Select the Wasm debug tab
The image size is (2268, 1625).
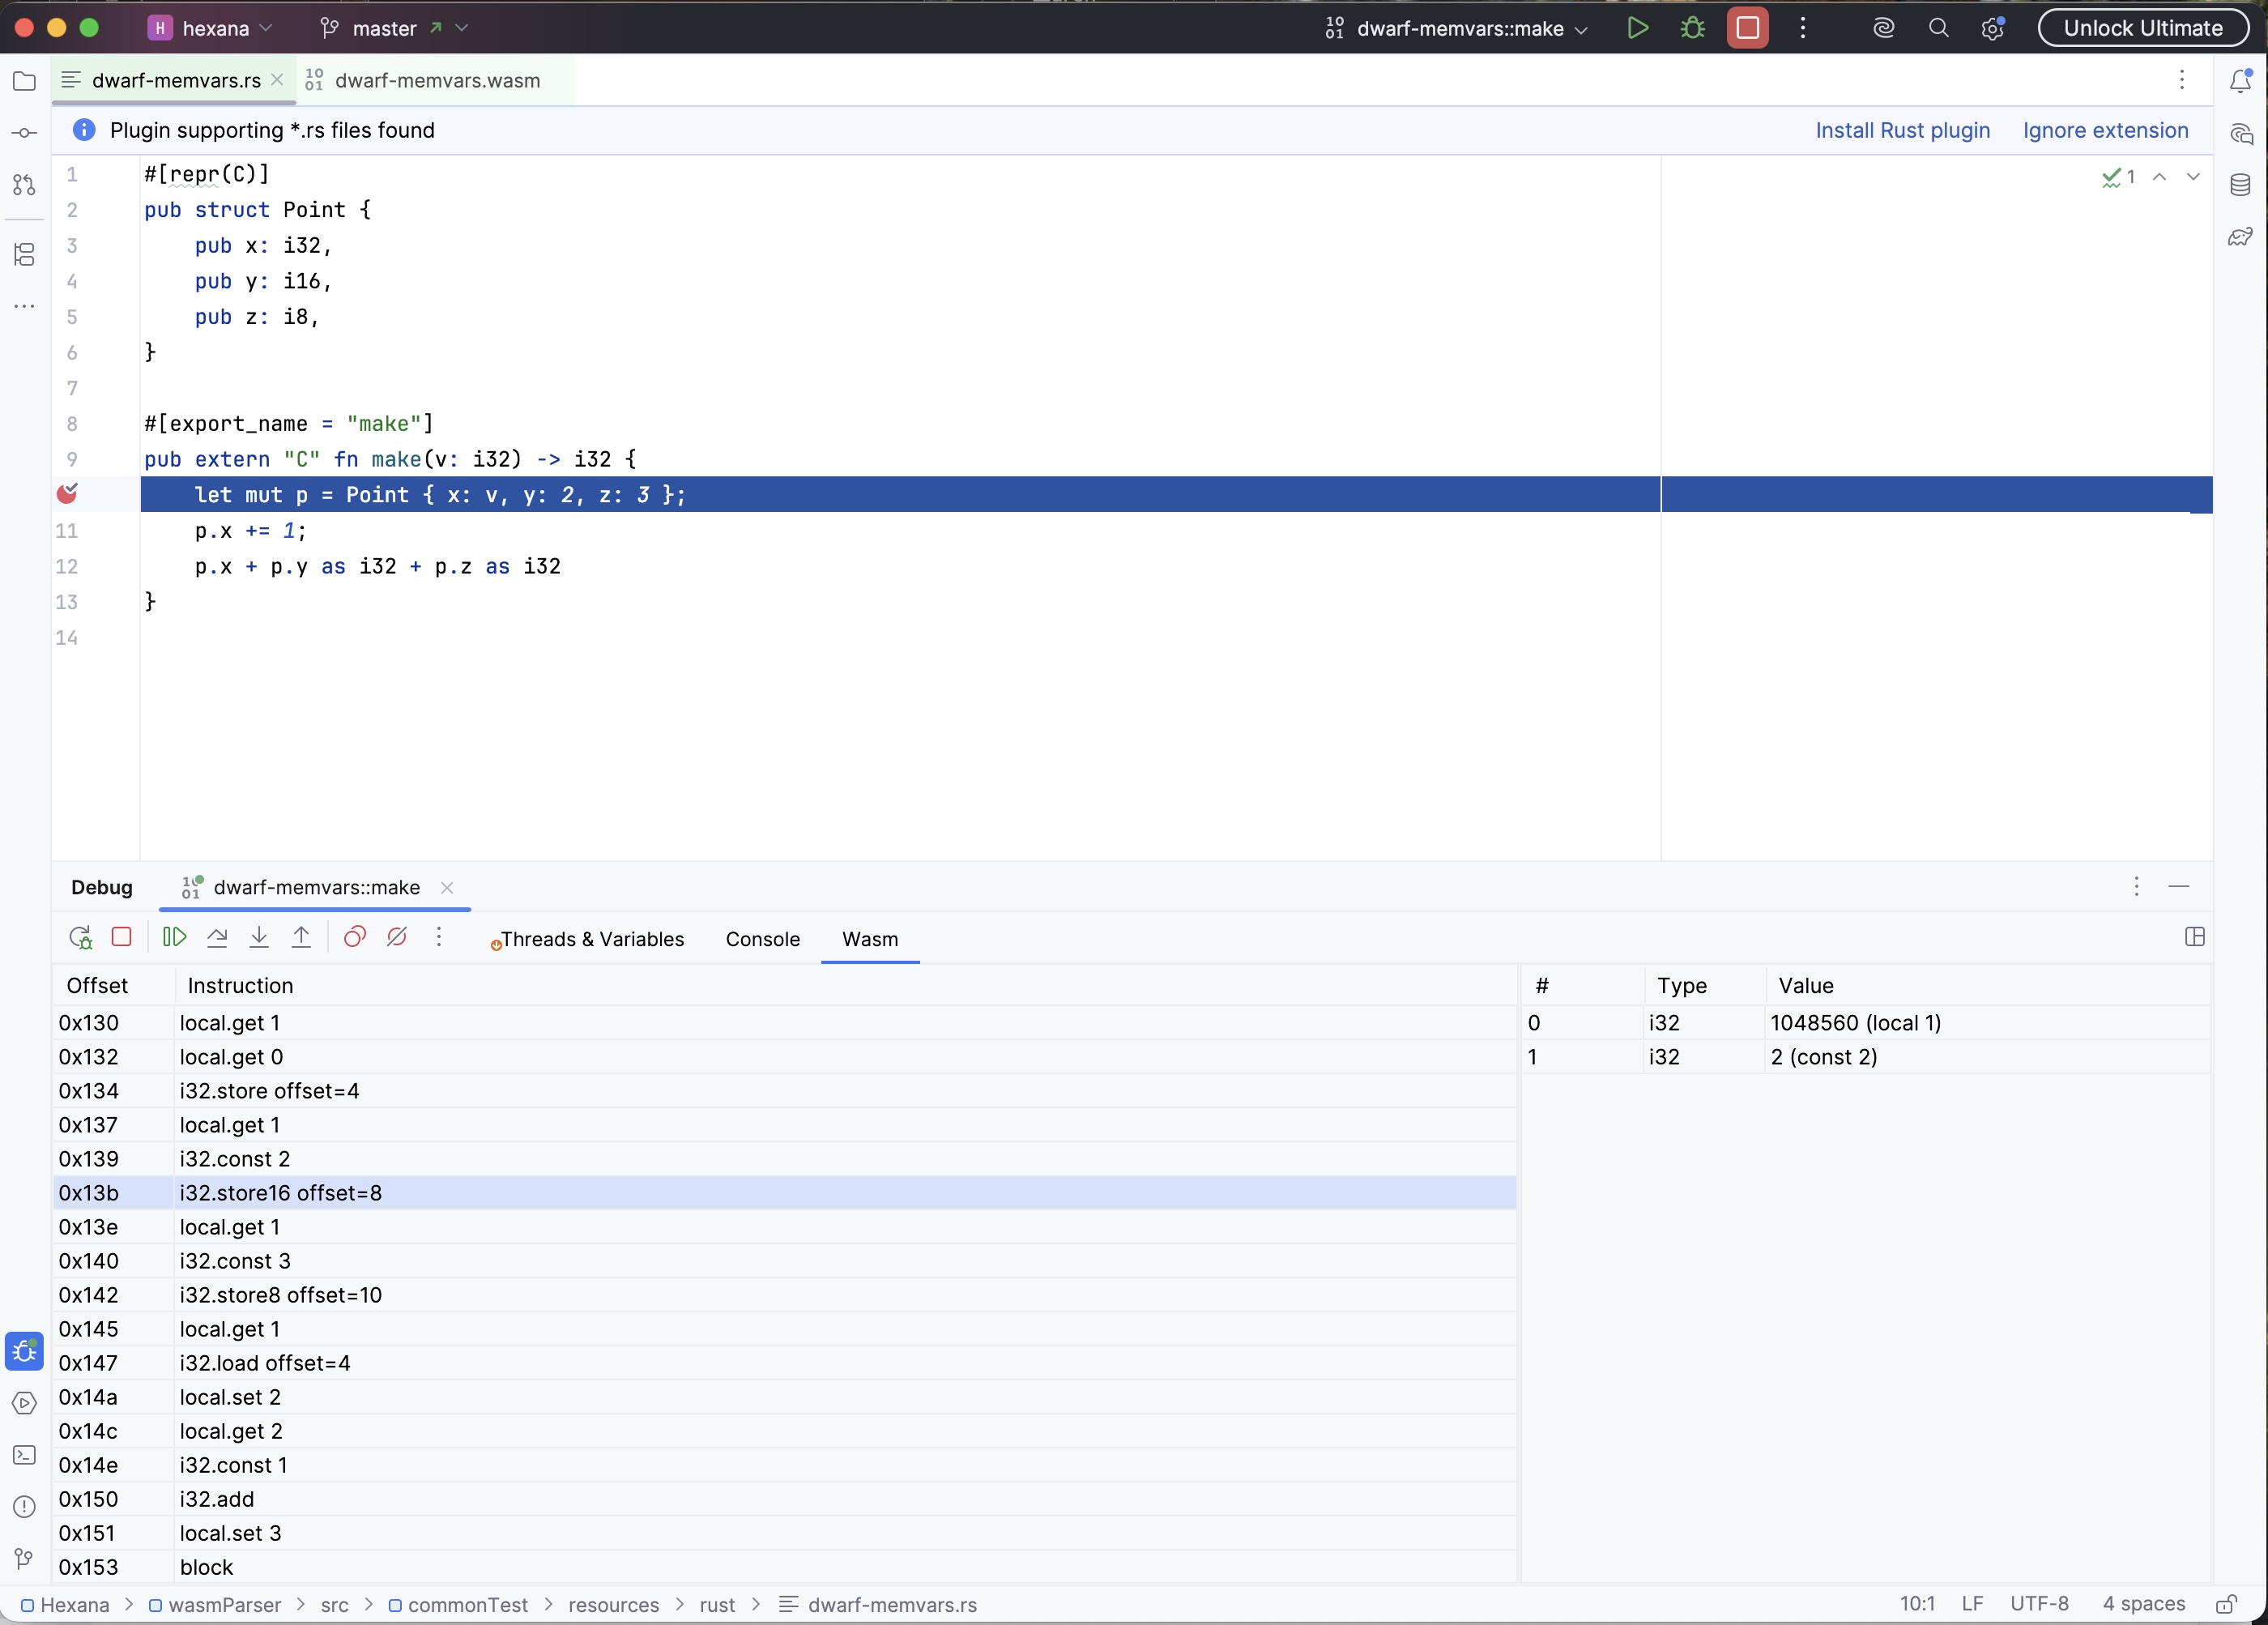click(x=870, y=939)
